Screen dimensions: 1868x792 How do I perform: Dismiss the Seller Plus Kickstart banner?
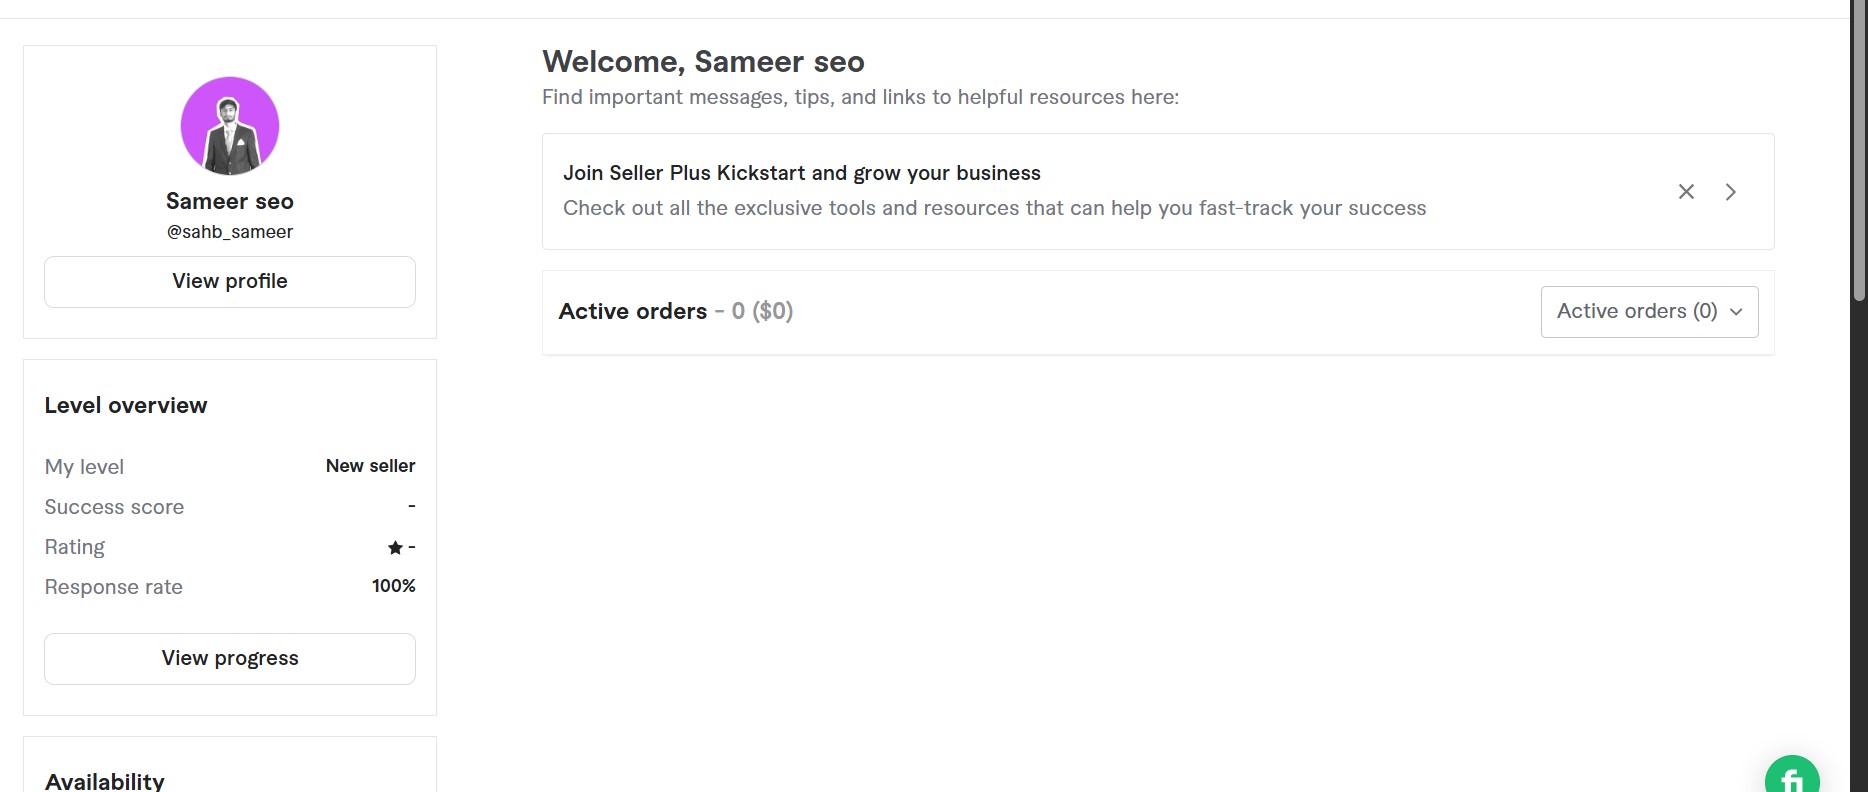pos(1686,191)
